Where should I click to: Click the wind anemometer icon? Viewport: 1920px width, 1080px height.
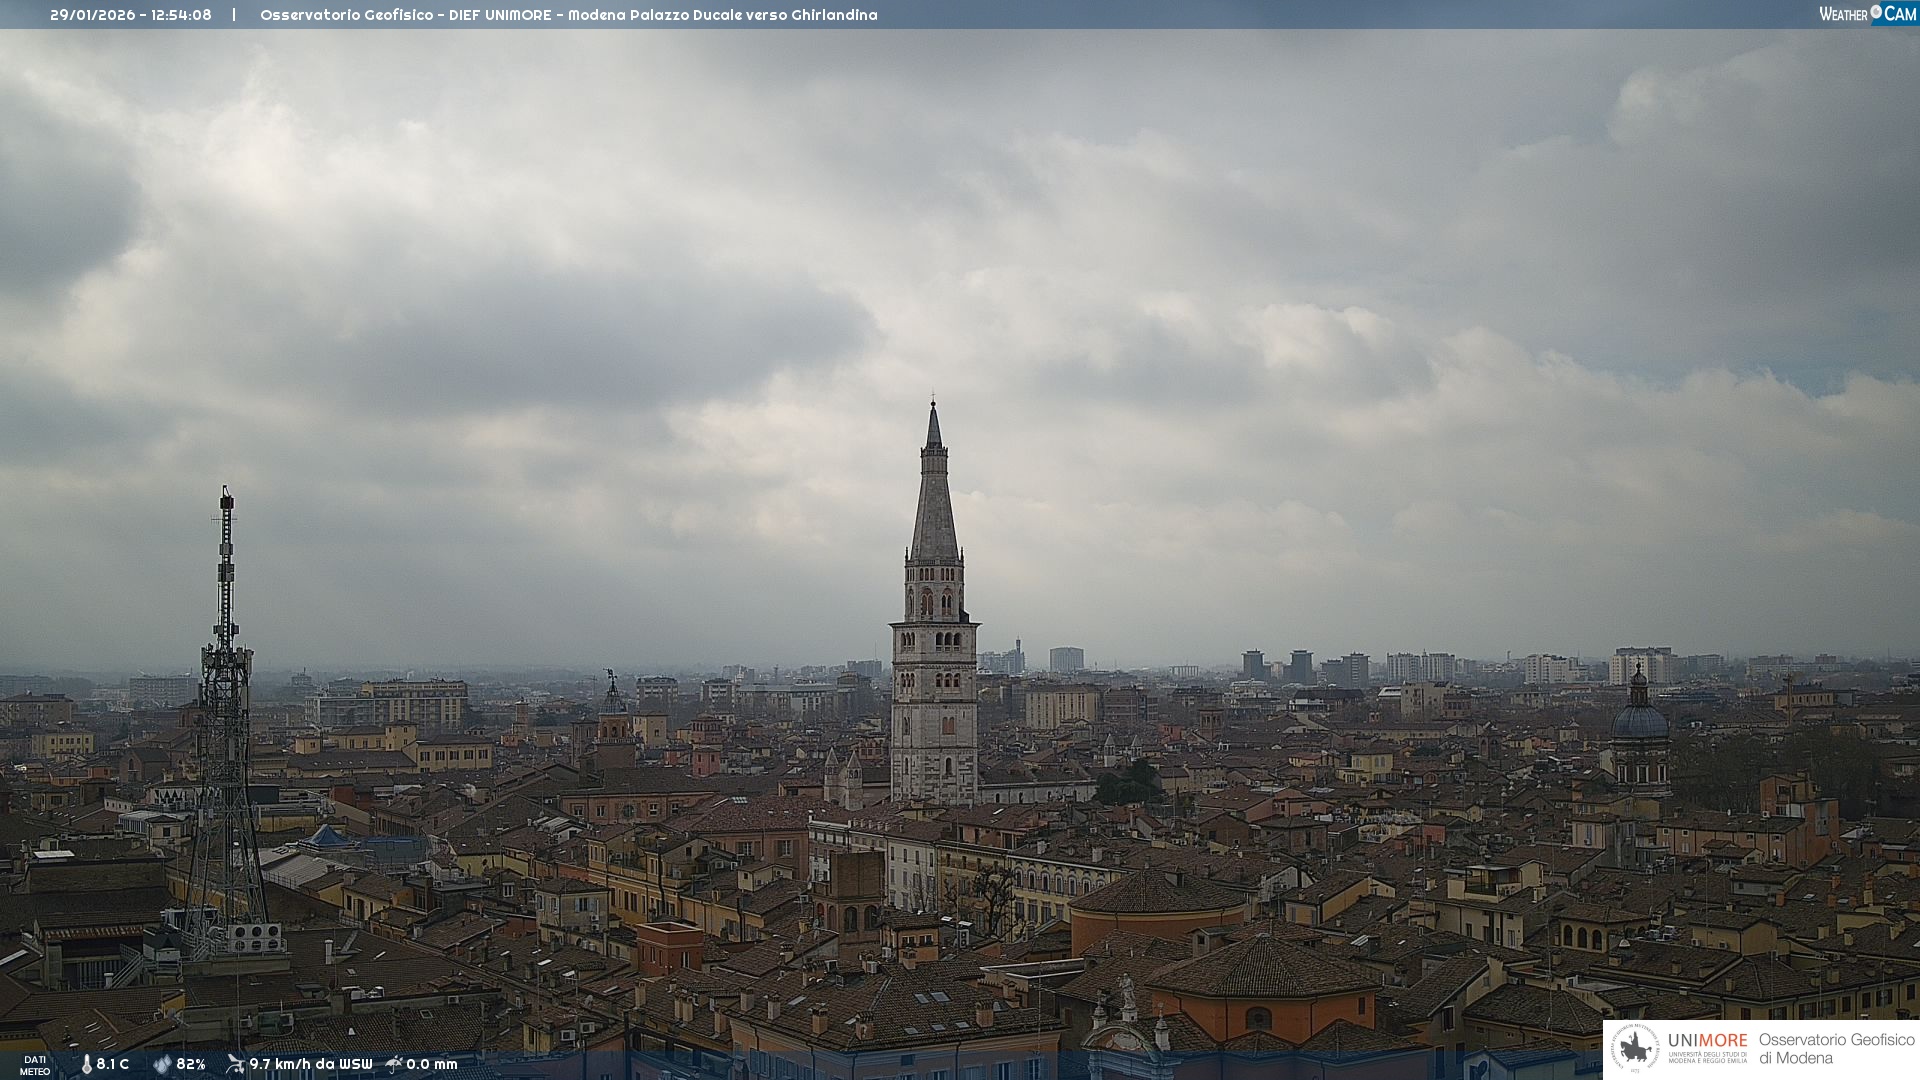coord(235,1064)
